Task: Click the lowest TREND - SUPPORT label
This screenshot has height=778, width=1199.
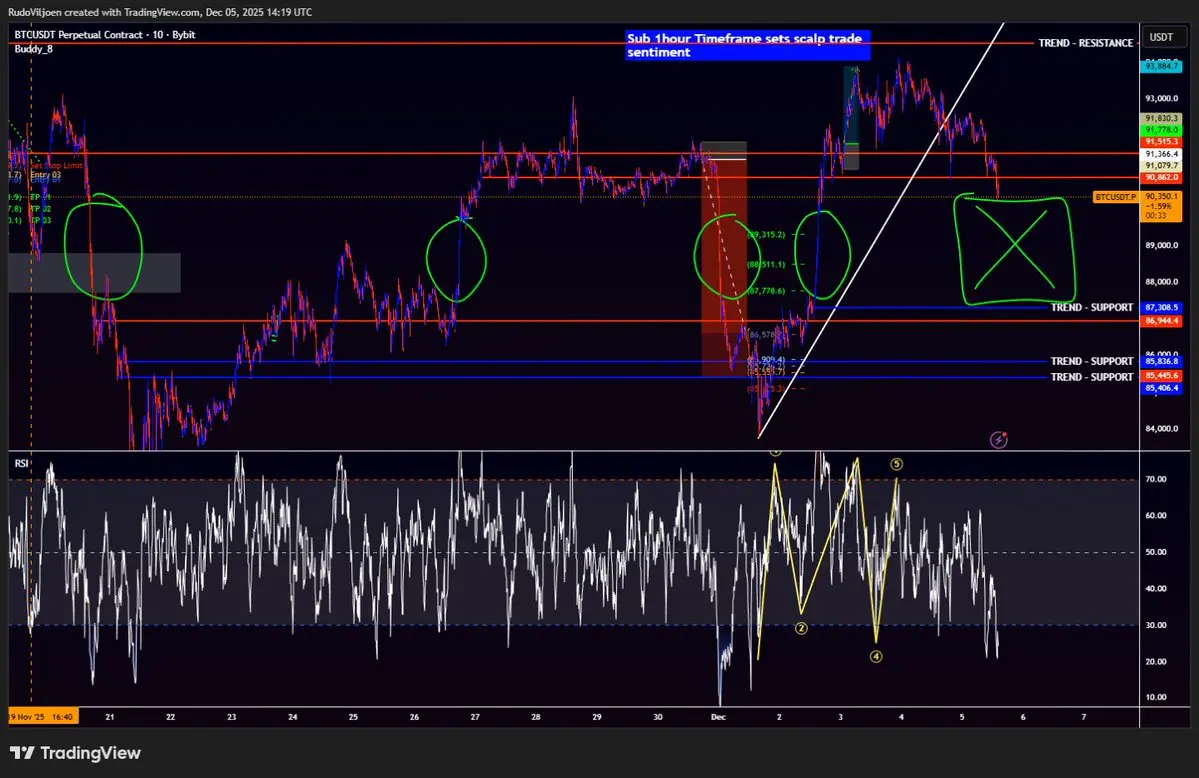Action: [x=1091, y=377]
